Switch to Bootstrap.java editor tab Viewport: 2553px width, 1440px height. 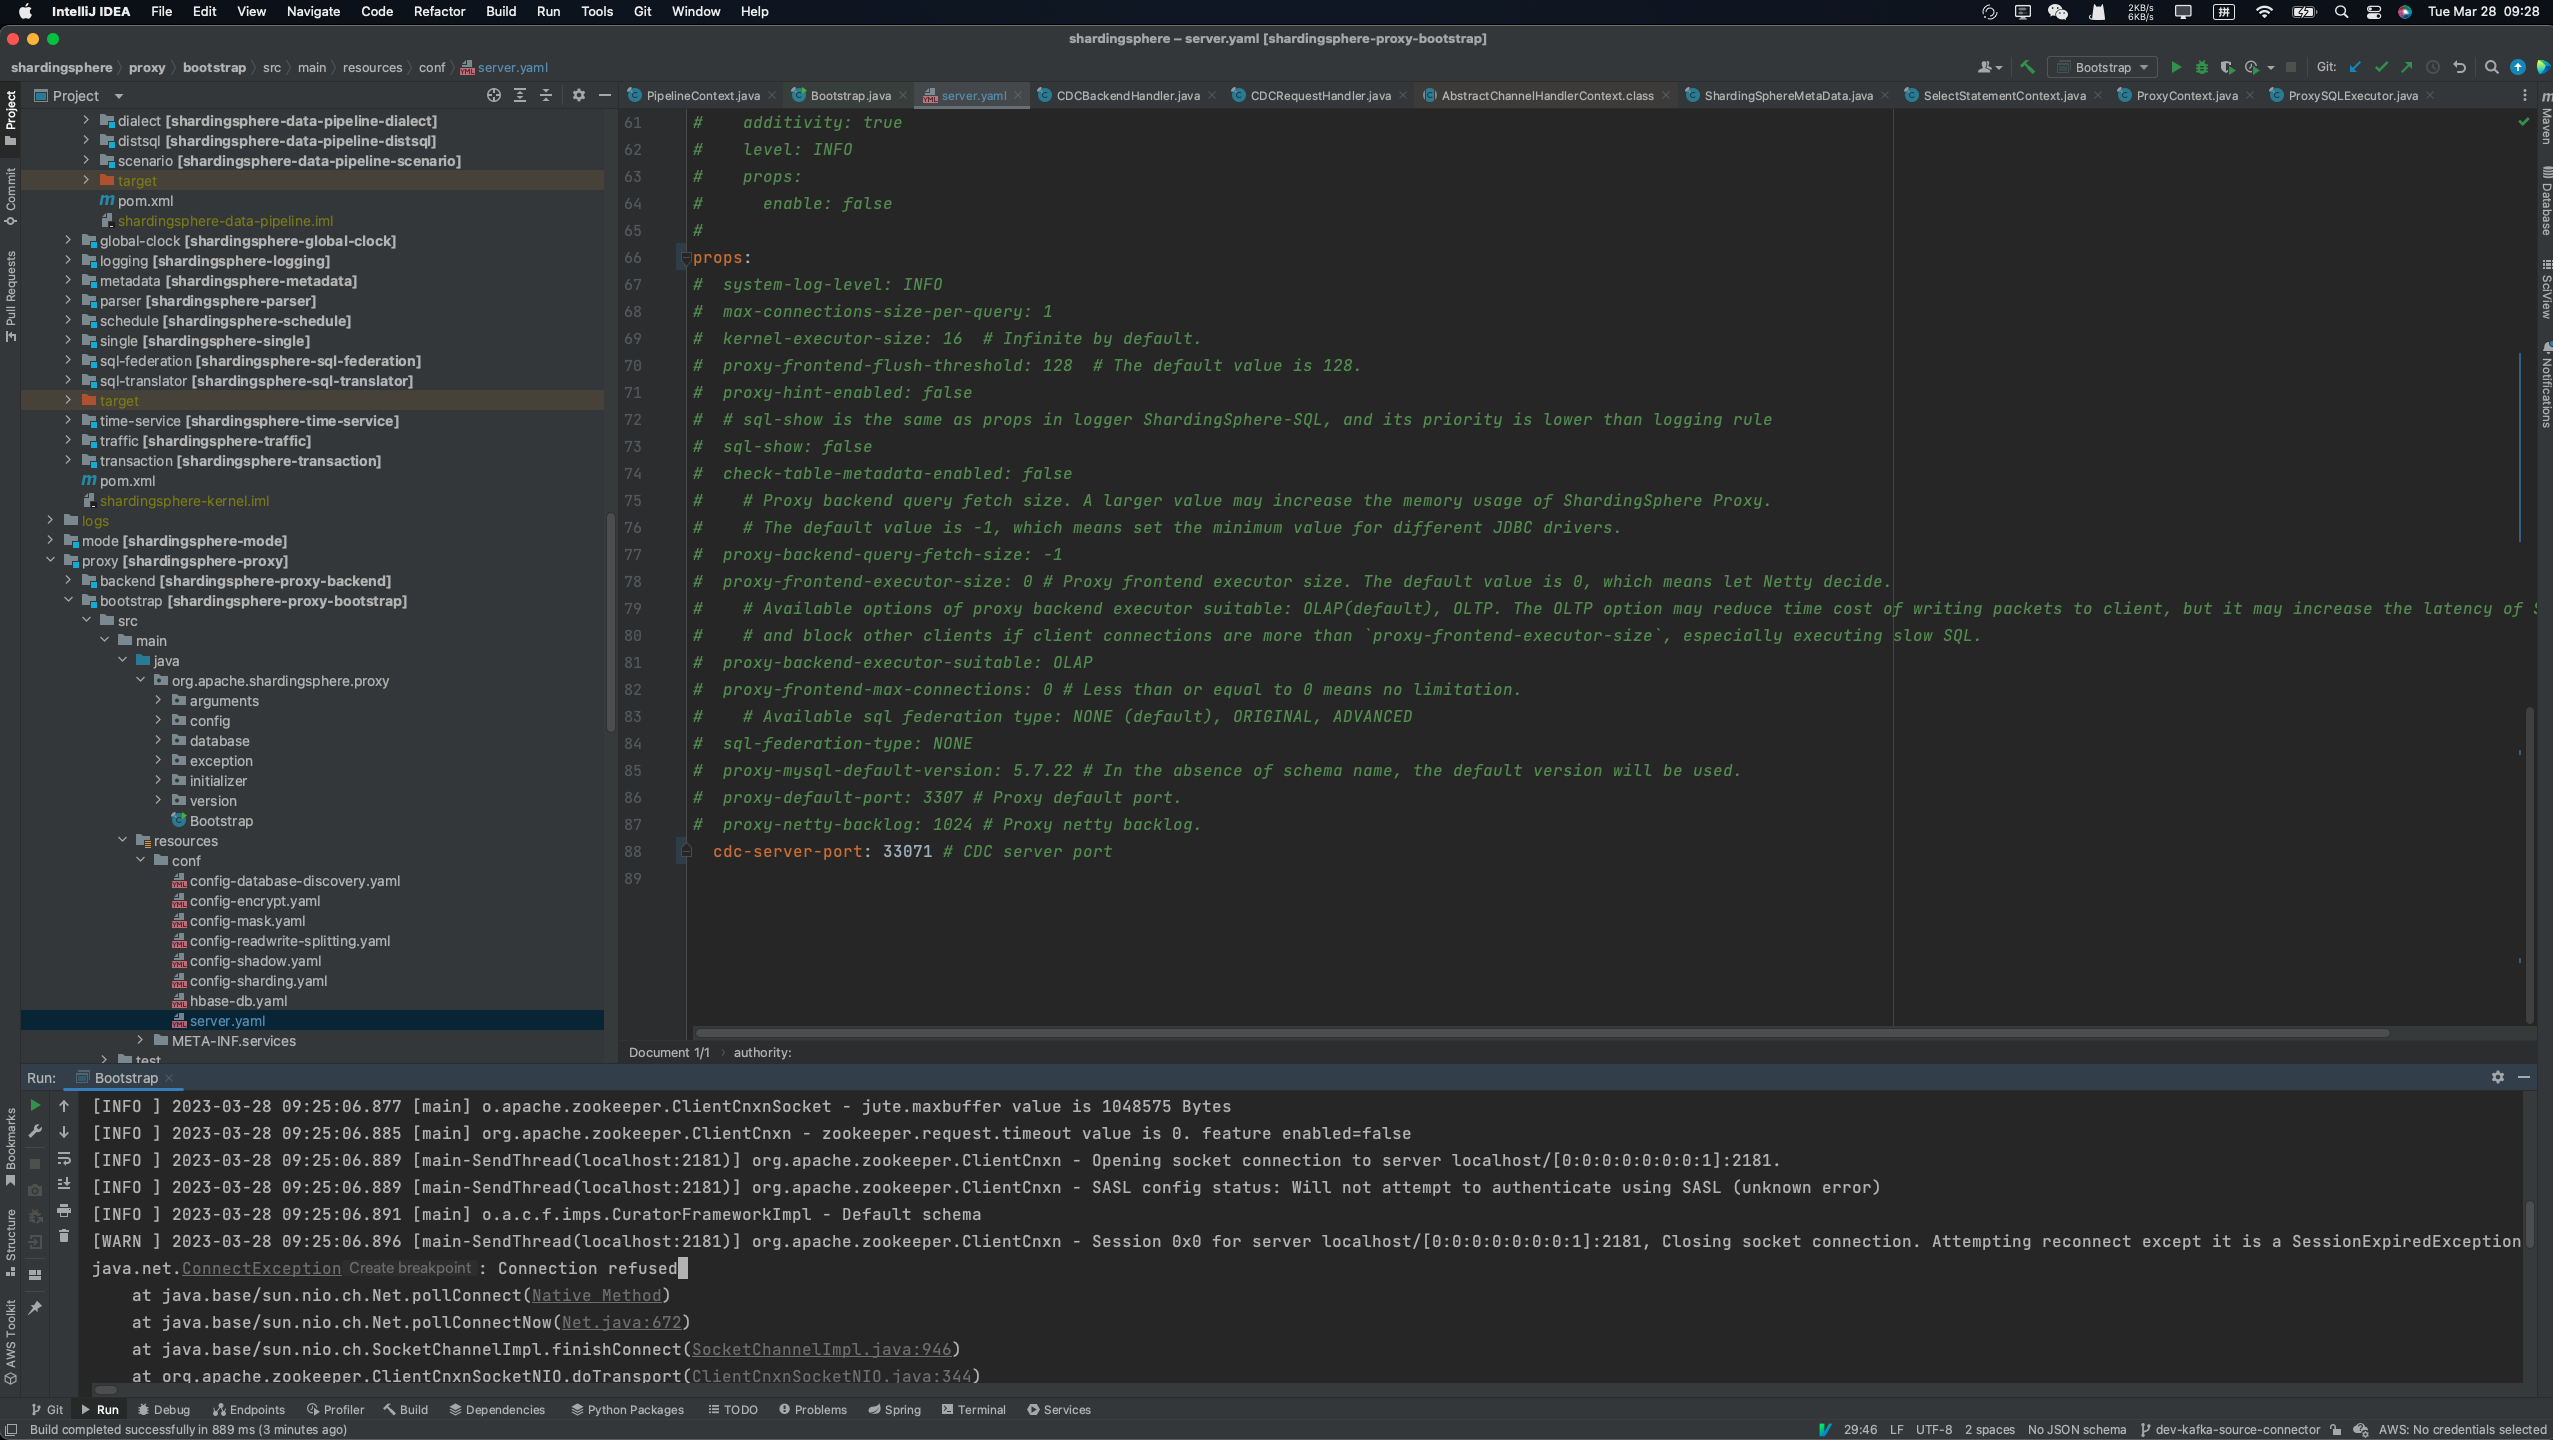point(849,95)
